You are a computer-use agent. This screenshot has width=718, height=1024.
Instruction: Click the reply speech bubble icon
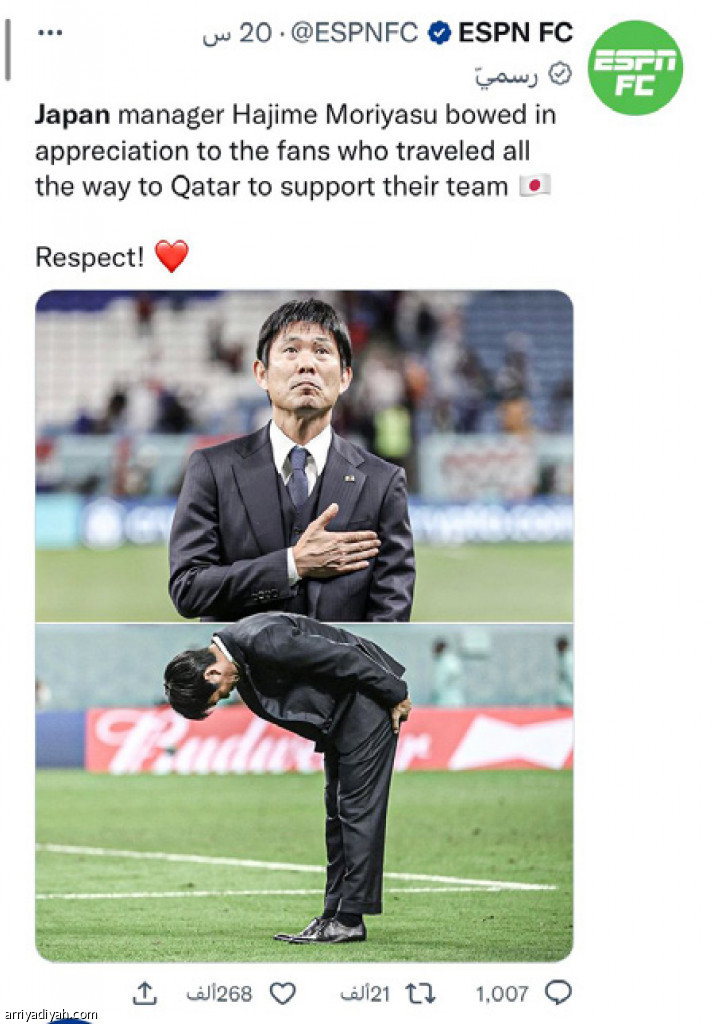click(558, 992)
